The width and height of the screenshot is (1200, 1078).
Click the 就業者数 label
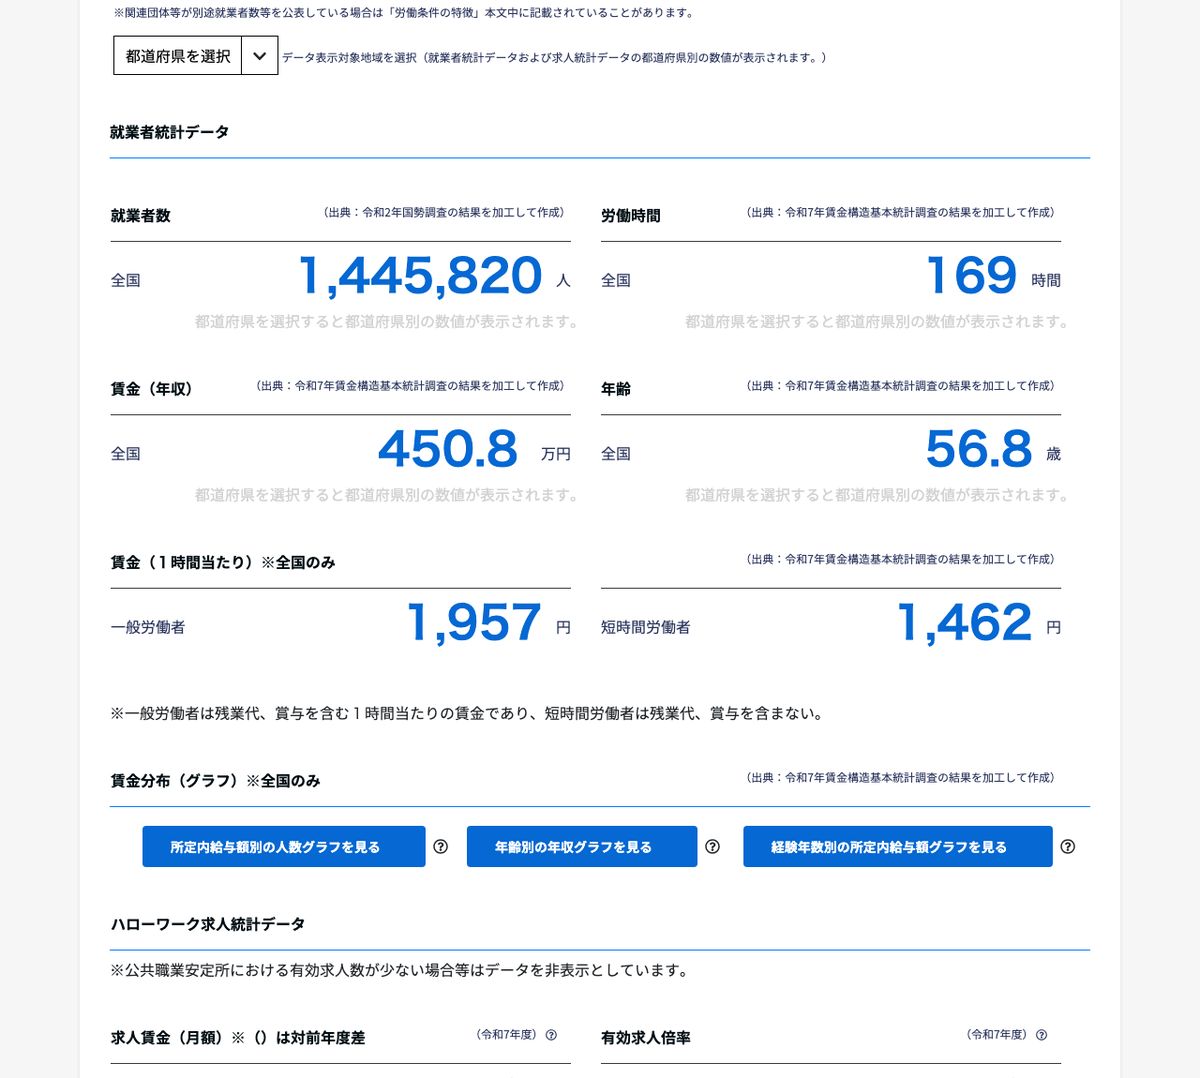click(x=141, y=216)
